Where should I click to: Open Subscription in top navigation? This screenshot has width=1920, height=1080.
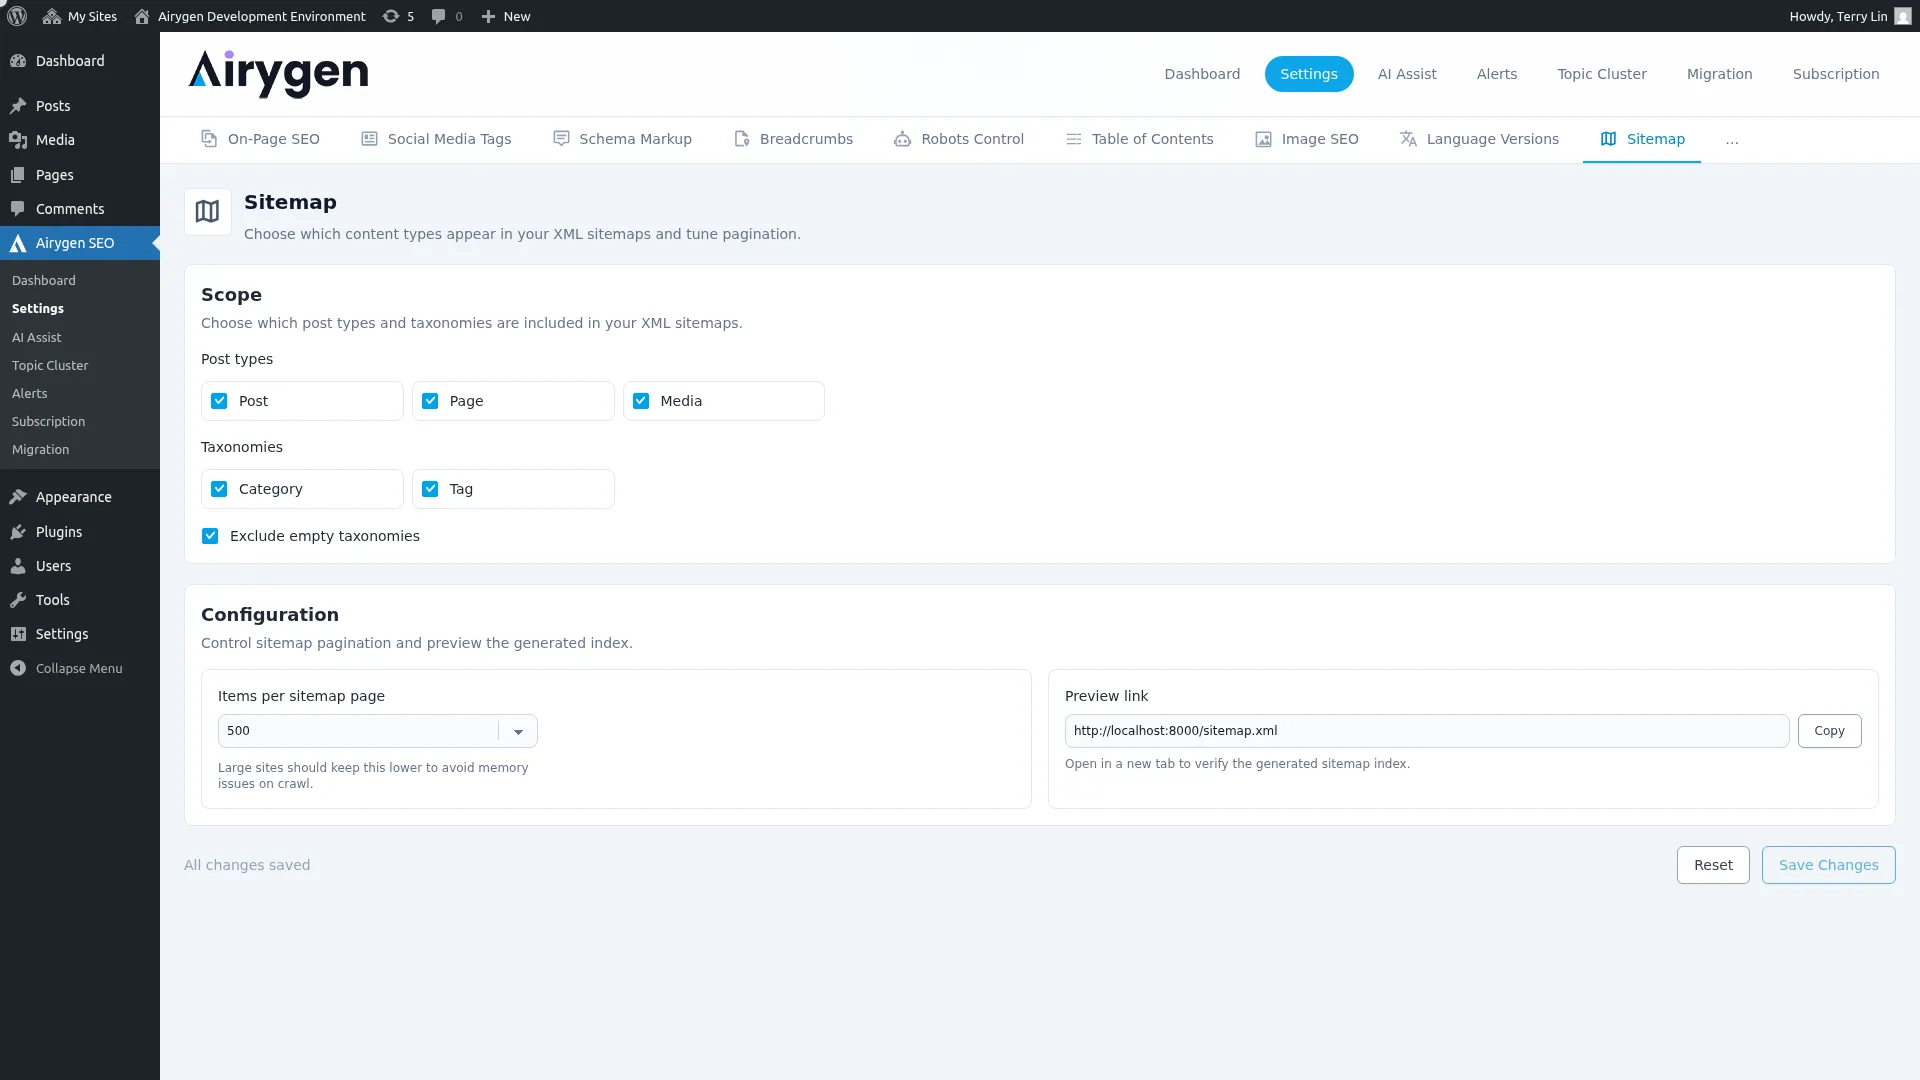pyautogui.click(x=1836, y=74)
